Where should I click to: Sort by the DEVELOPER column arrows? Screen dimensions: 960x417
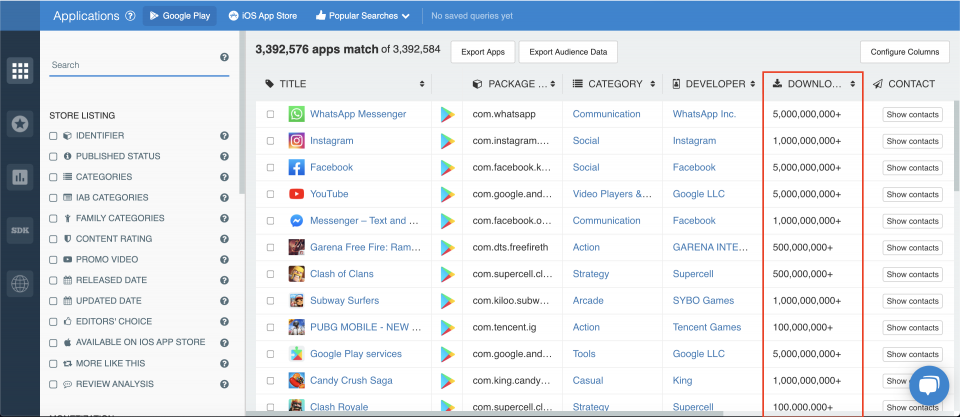753,84
